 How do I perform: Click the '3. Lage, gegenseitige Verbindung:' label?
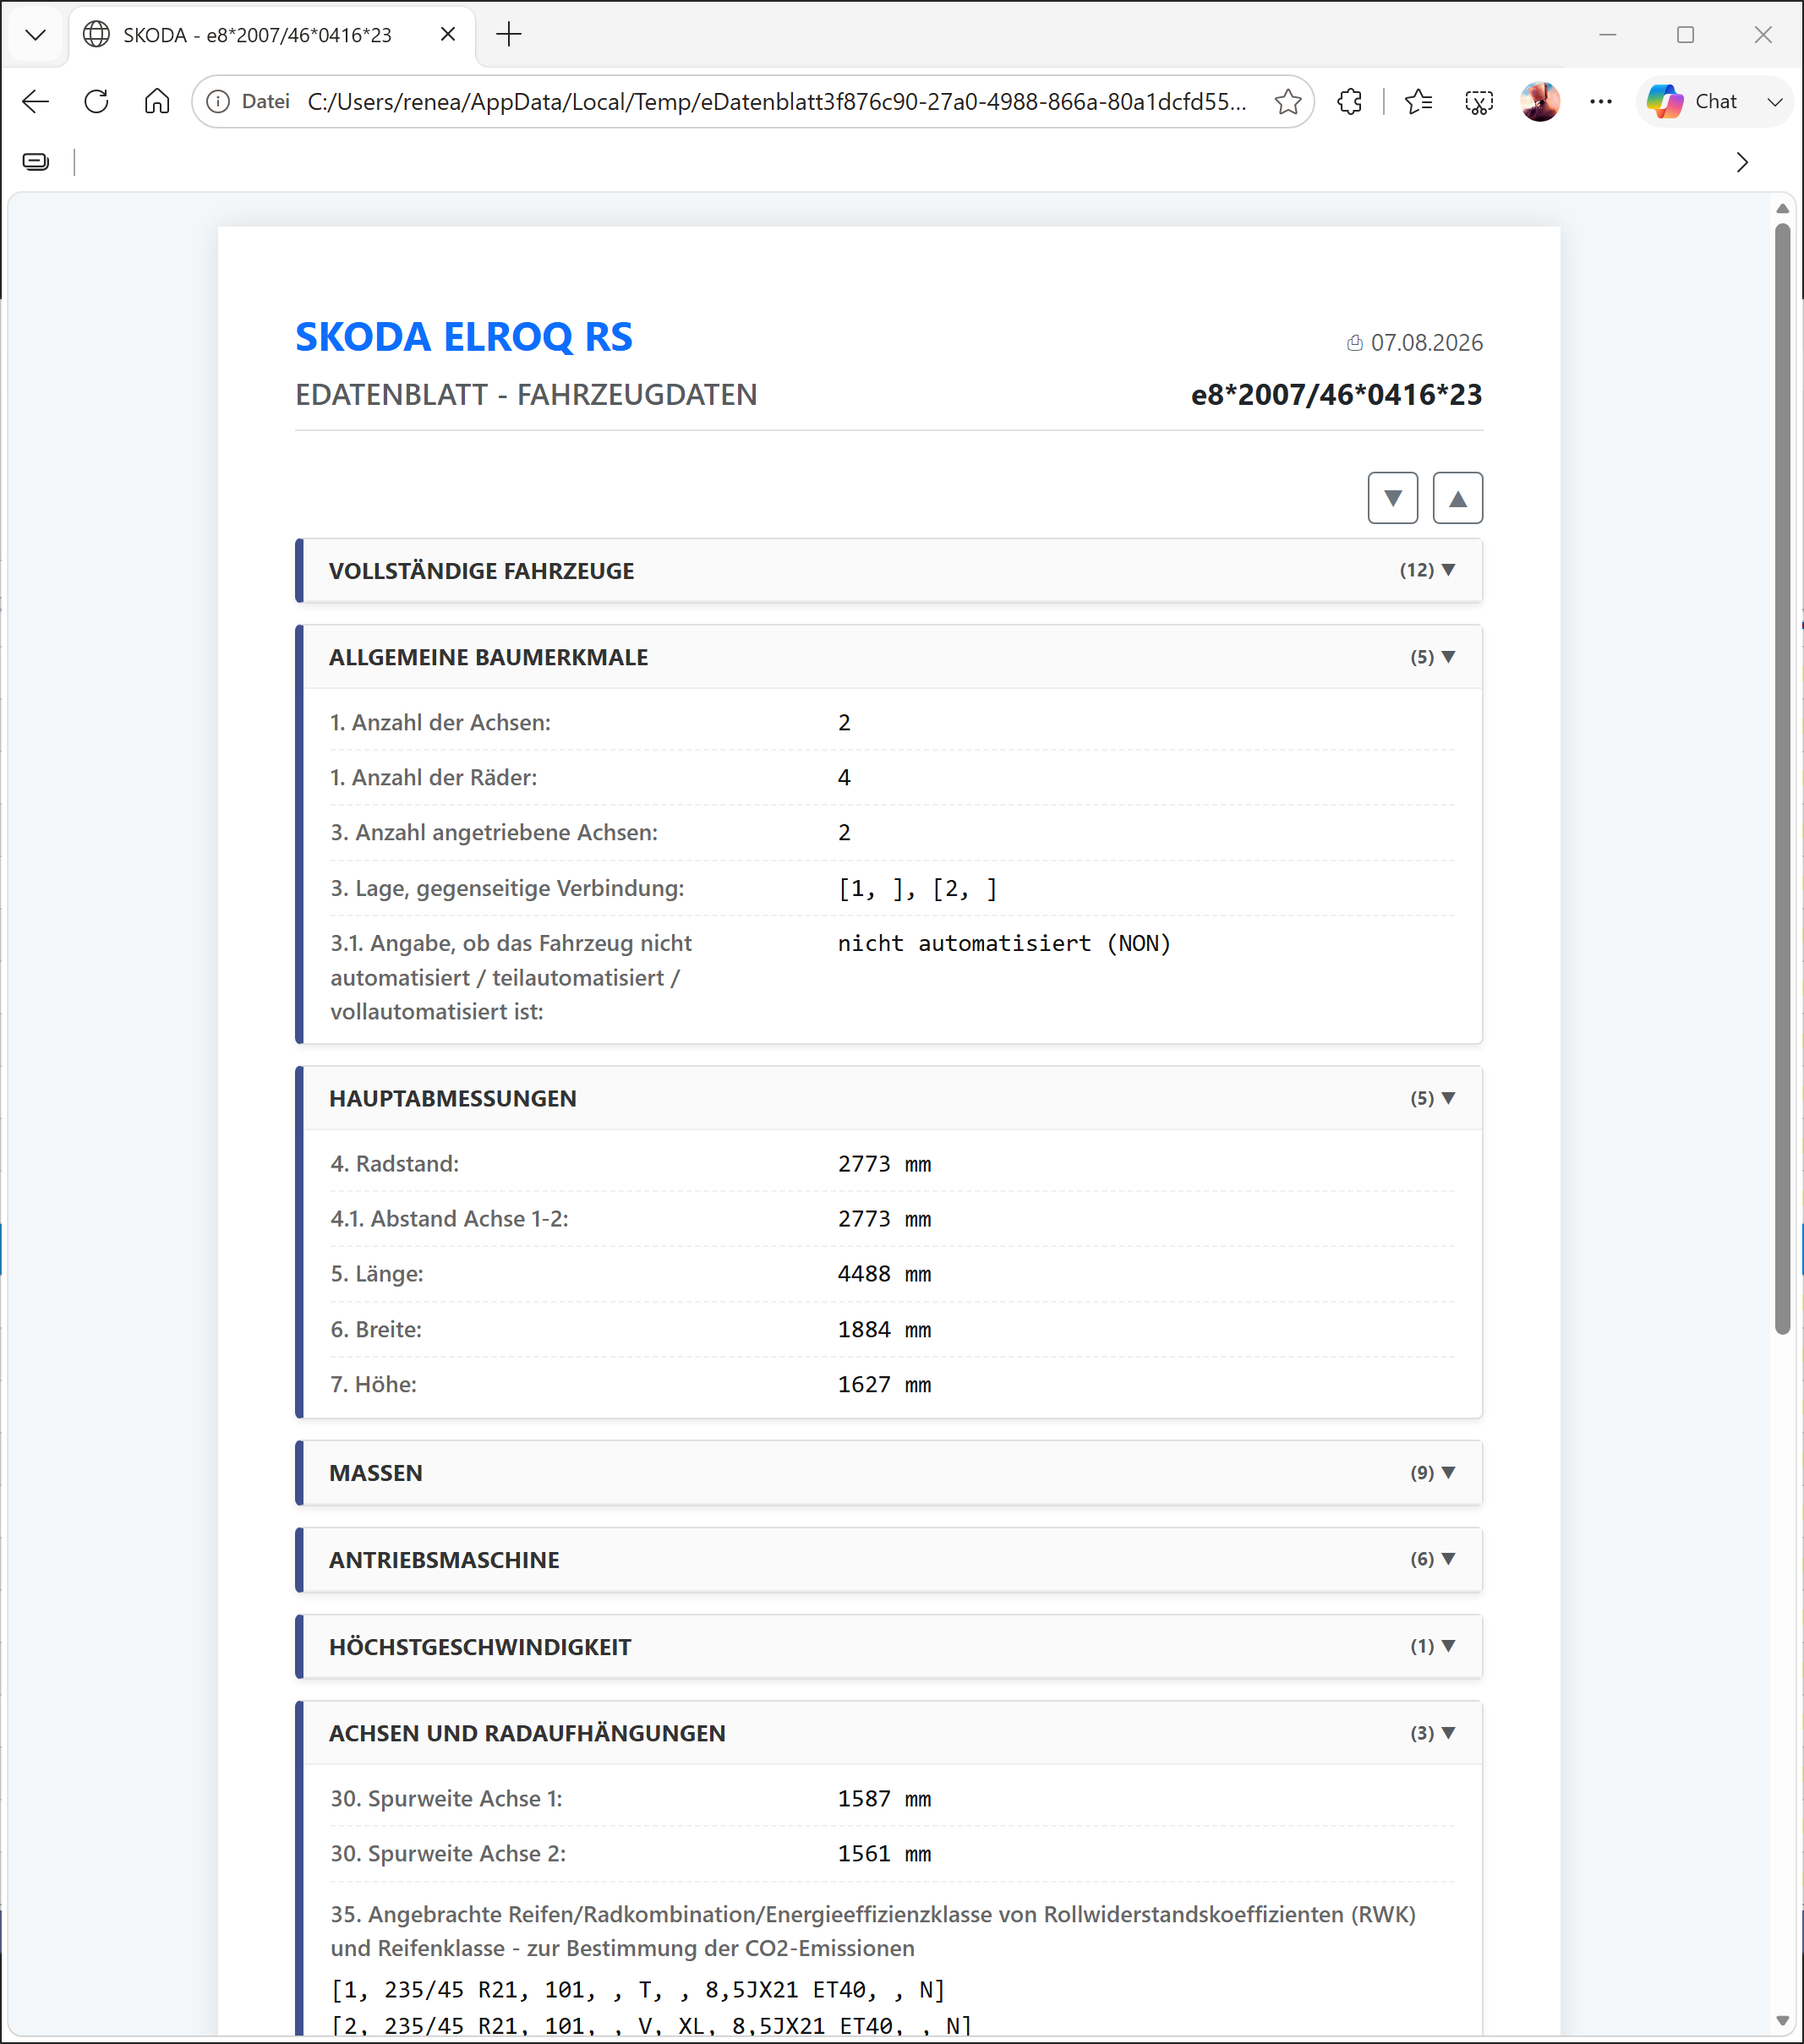pos(507,889)
